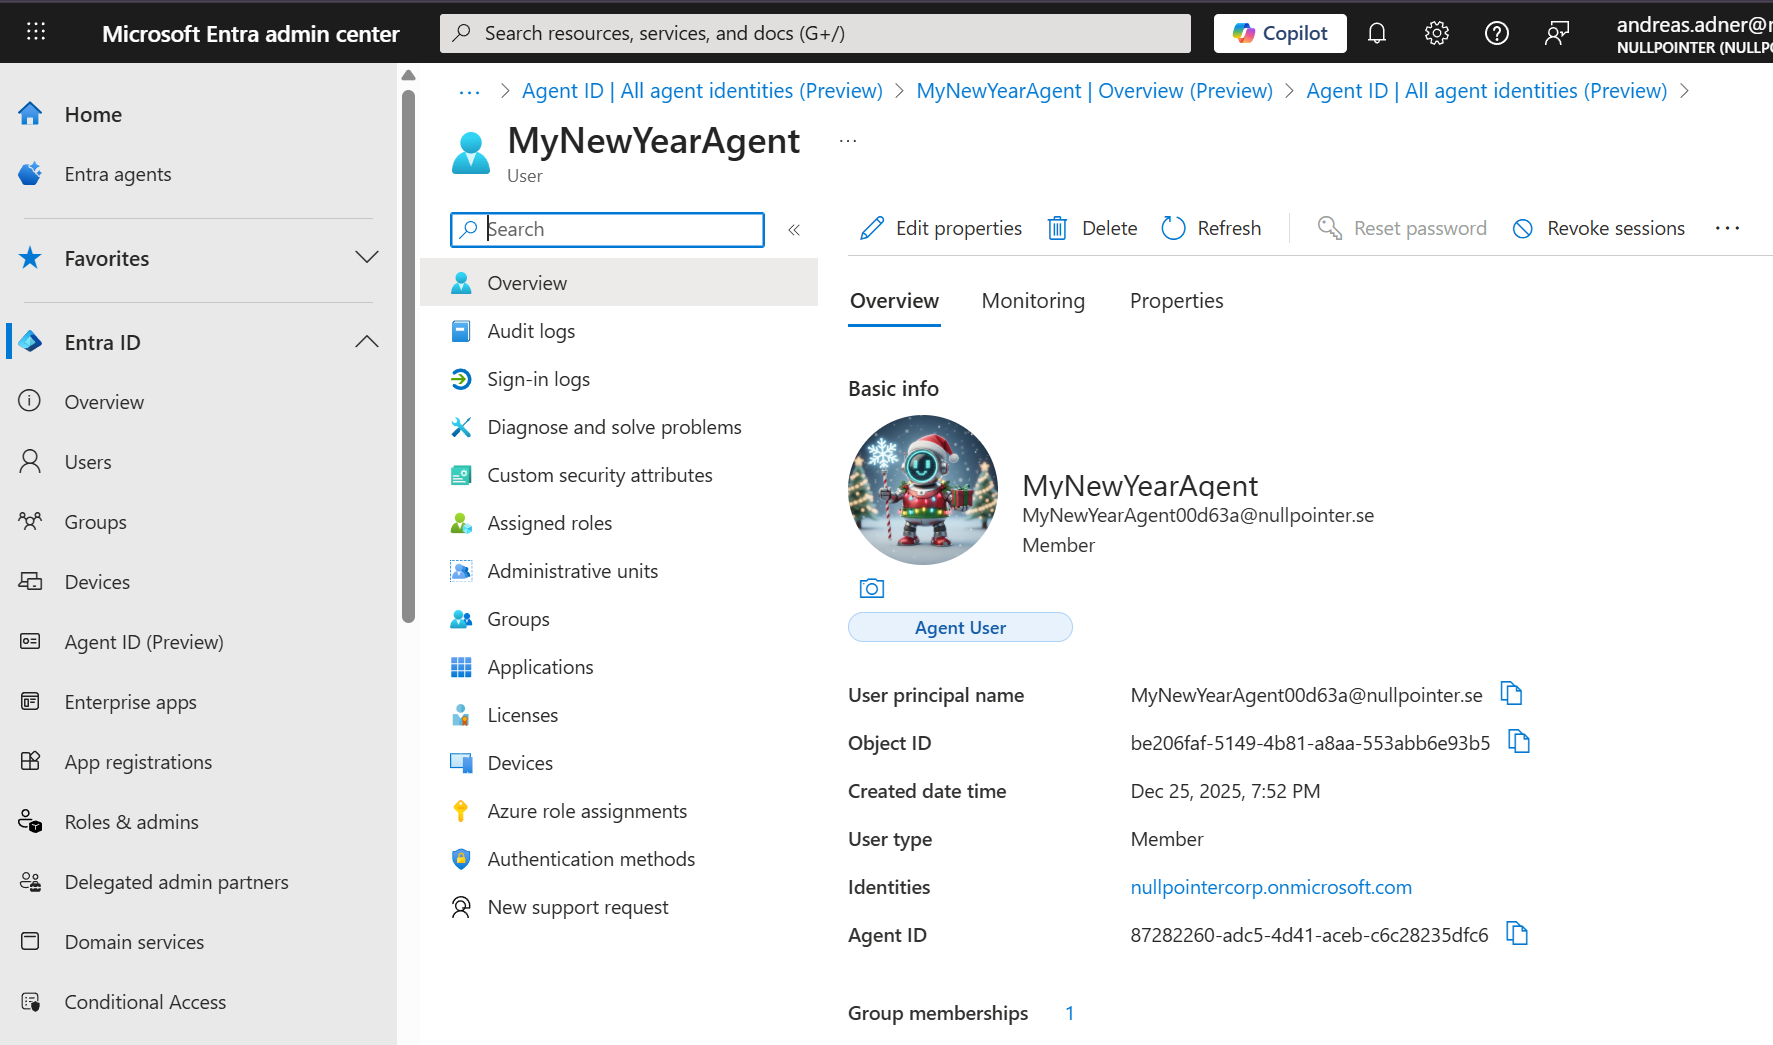Click the help question mark icon

click(1496, 33)
